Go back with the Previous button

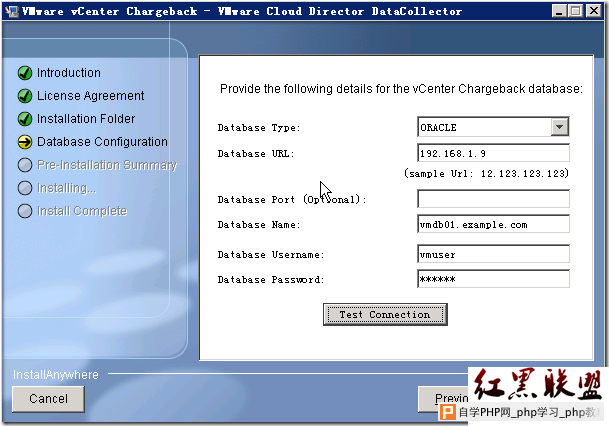pos(443,399)
